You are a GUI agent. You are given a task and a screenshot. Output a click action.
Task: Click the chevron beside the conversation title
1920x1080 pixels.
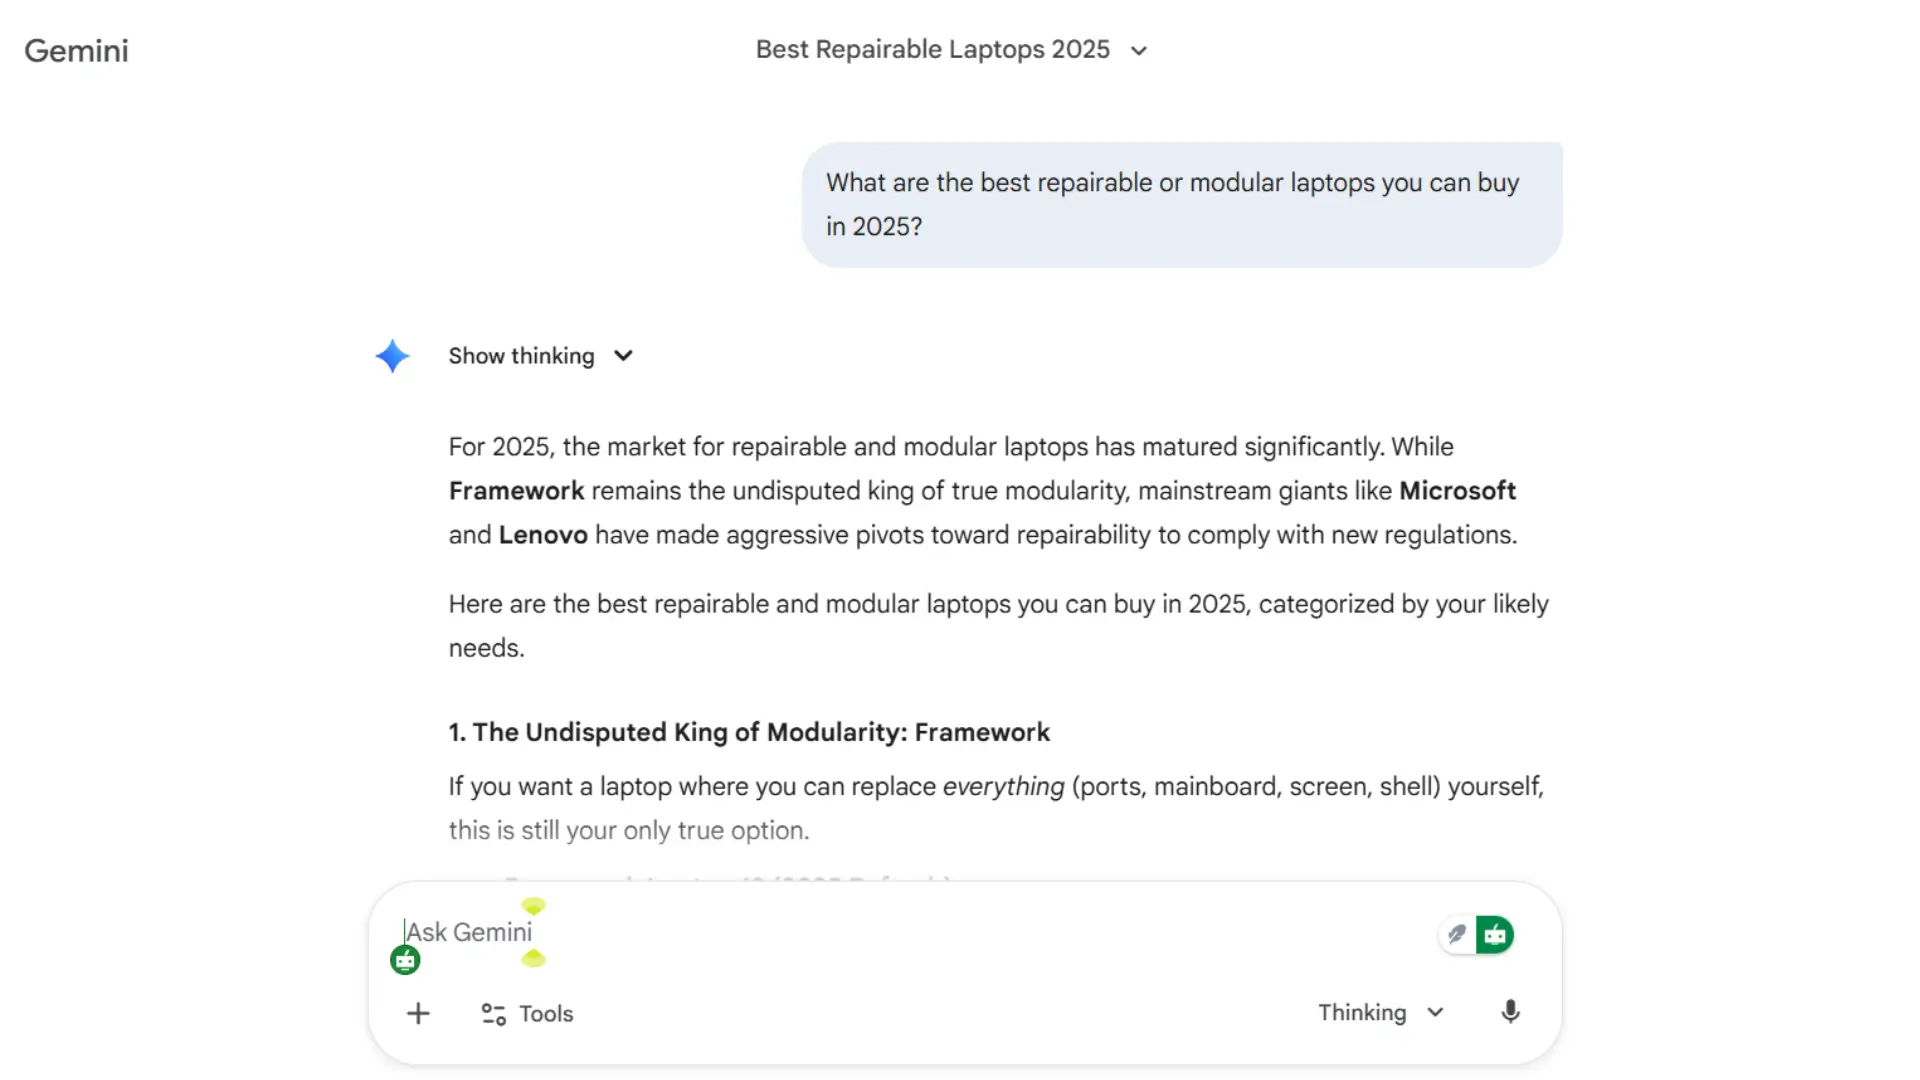point(1139,51)
